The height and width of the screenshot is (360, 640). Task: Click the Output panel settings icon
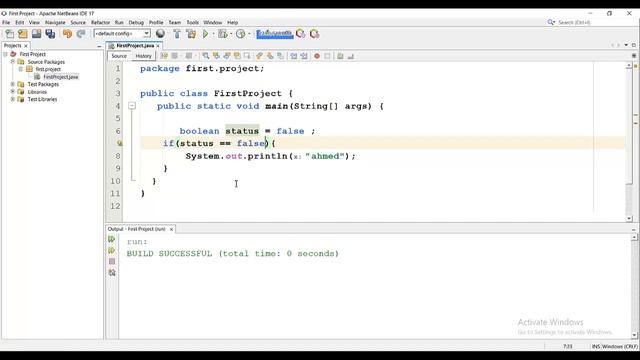112,272
